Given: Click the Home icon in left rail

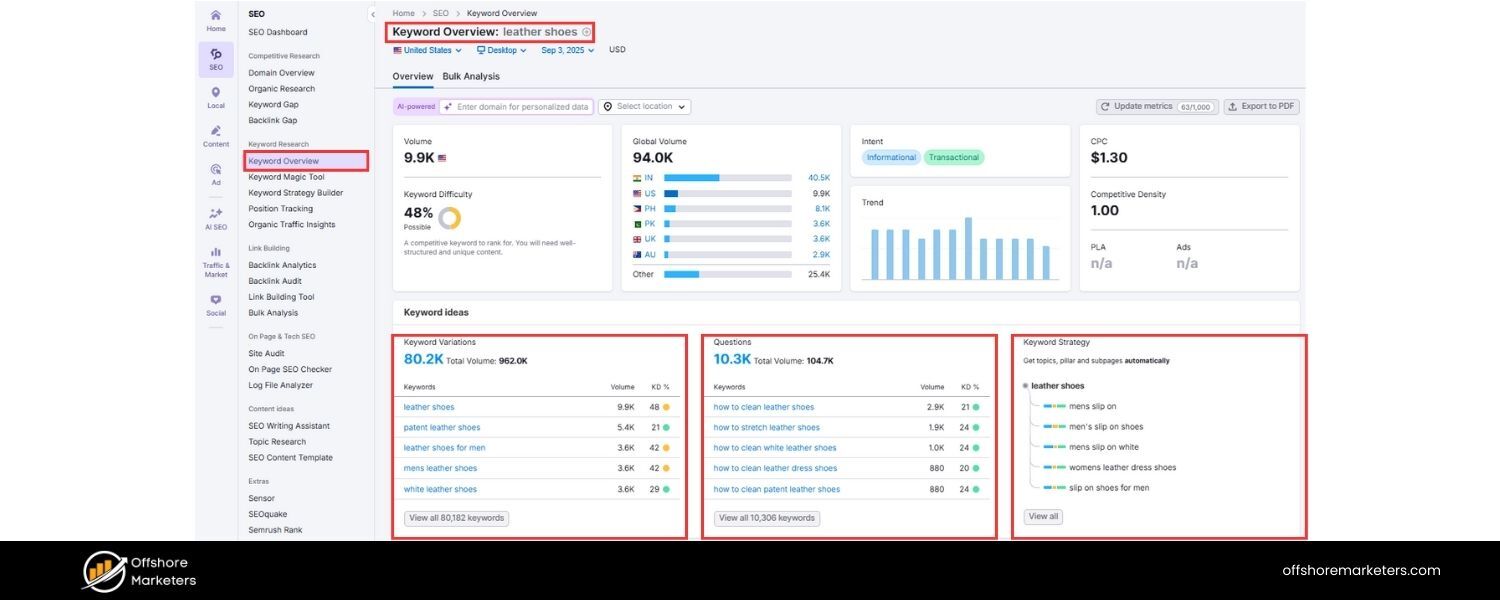Looking at the screenshot, I should (216, 16).
